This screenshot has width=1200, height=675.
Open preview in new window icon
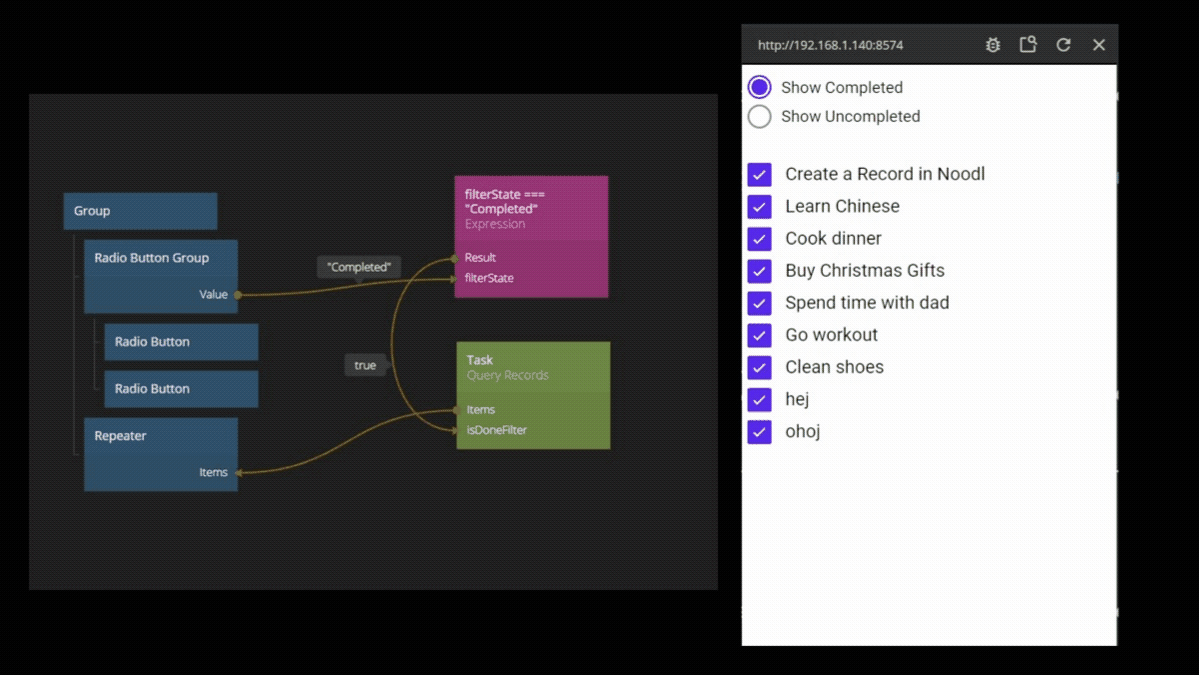pyautogui.click(x=1027, y=45)
